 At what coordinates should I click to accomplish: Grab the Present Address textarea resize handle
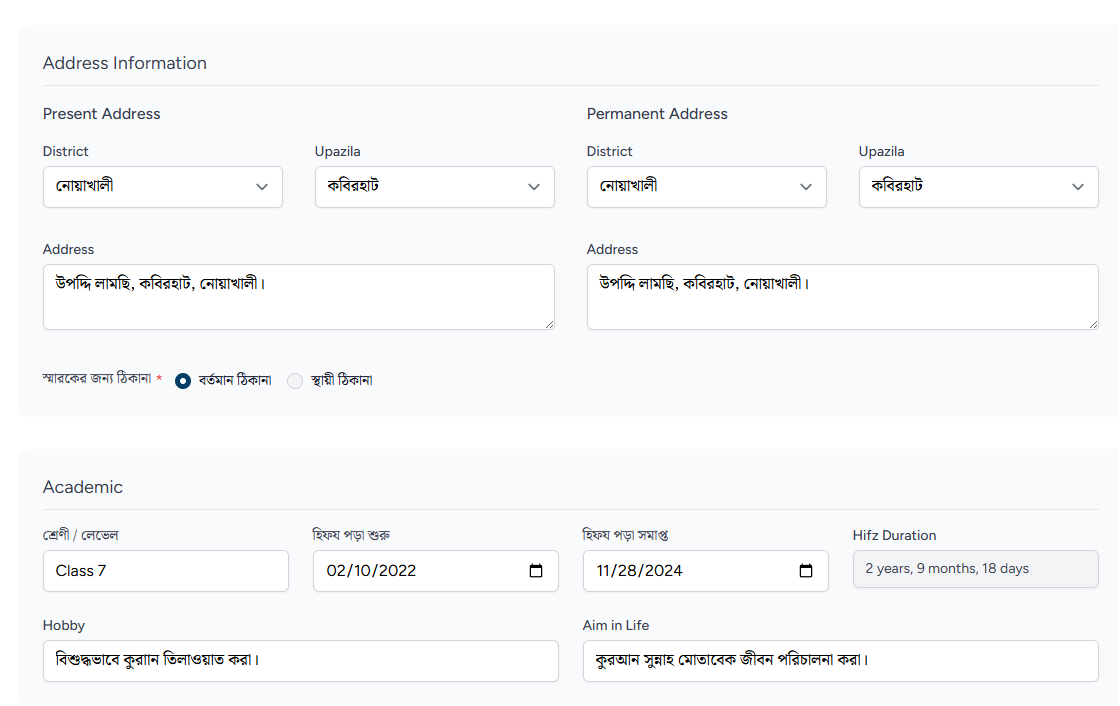[549, 324]
